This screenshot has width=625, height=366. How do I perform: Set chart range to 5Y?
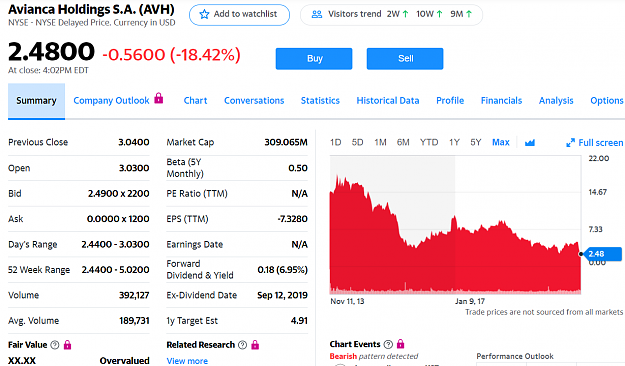(x=476, y=142)
